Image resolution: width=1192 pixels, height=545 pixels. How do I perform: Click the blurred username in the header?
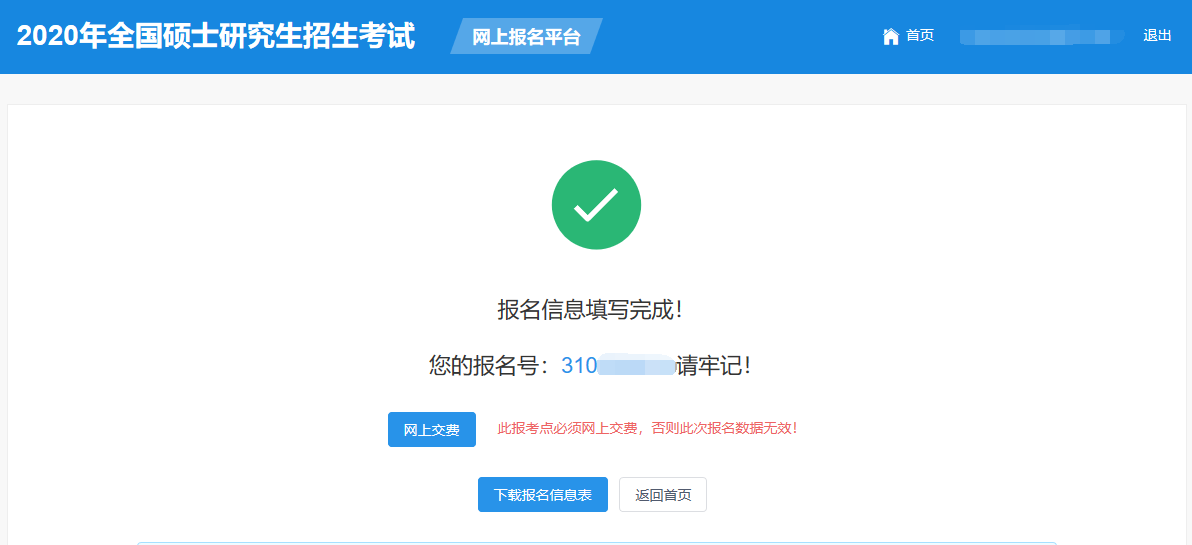[x=1034, y=37]
